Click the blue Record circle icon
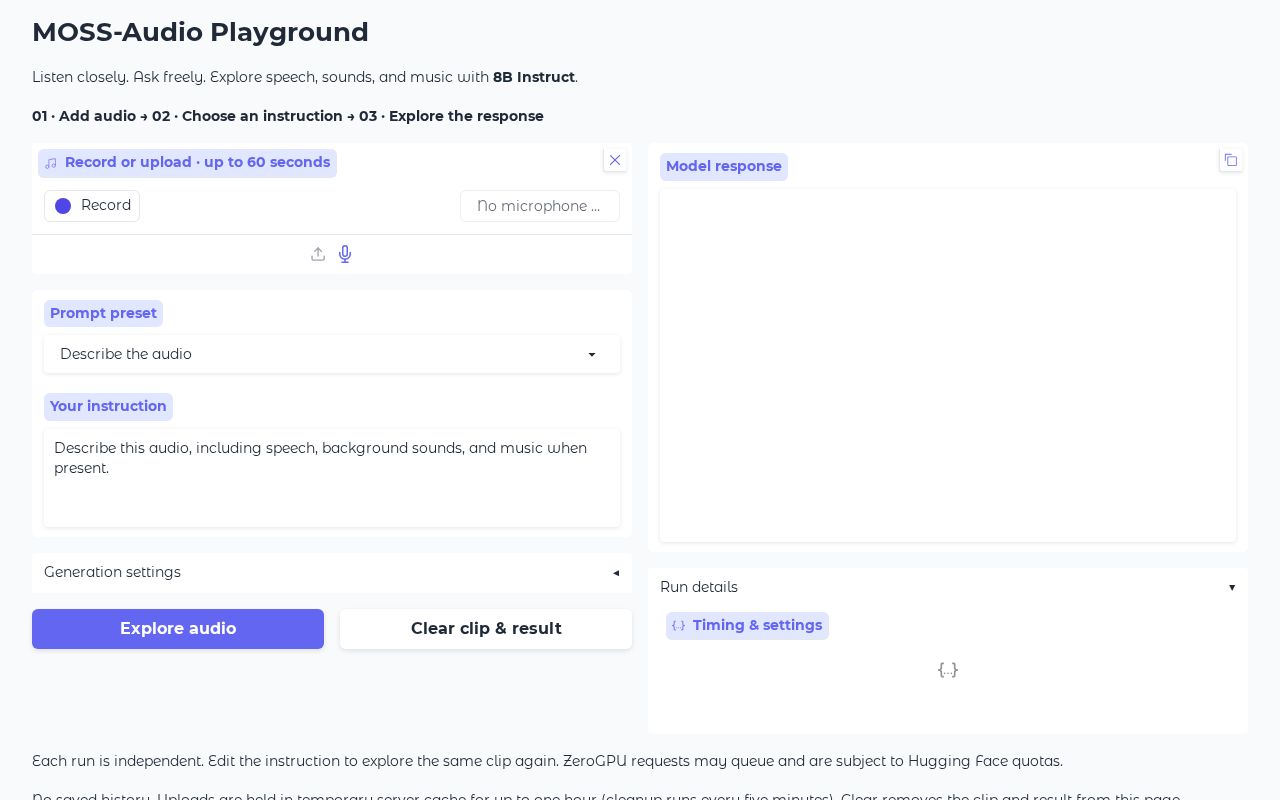Image resolution: width=1280 pixels, height=800 pixels. [x=63, y=206]
